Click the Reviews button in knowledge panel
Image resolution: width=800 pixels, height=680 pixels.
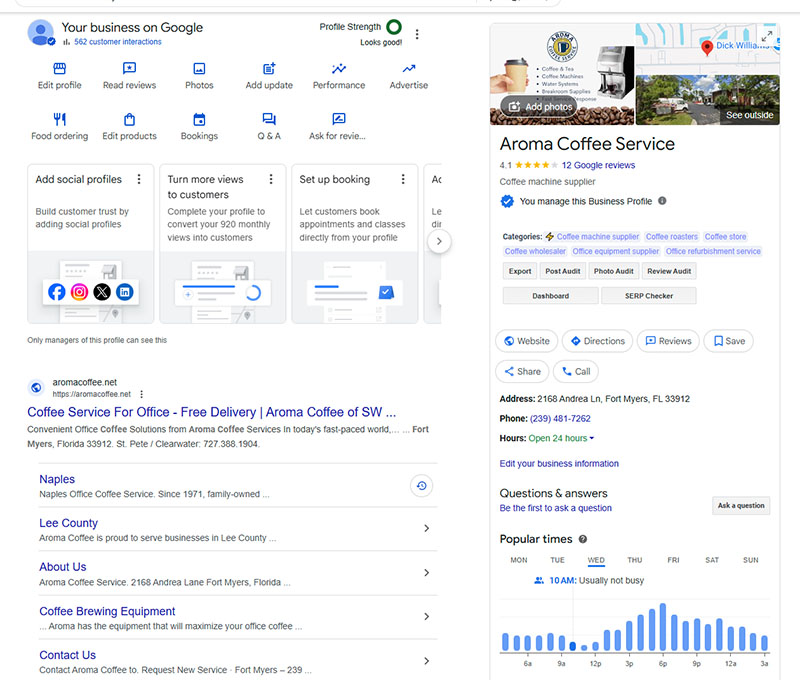click(668, 341)
